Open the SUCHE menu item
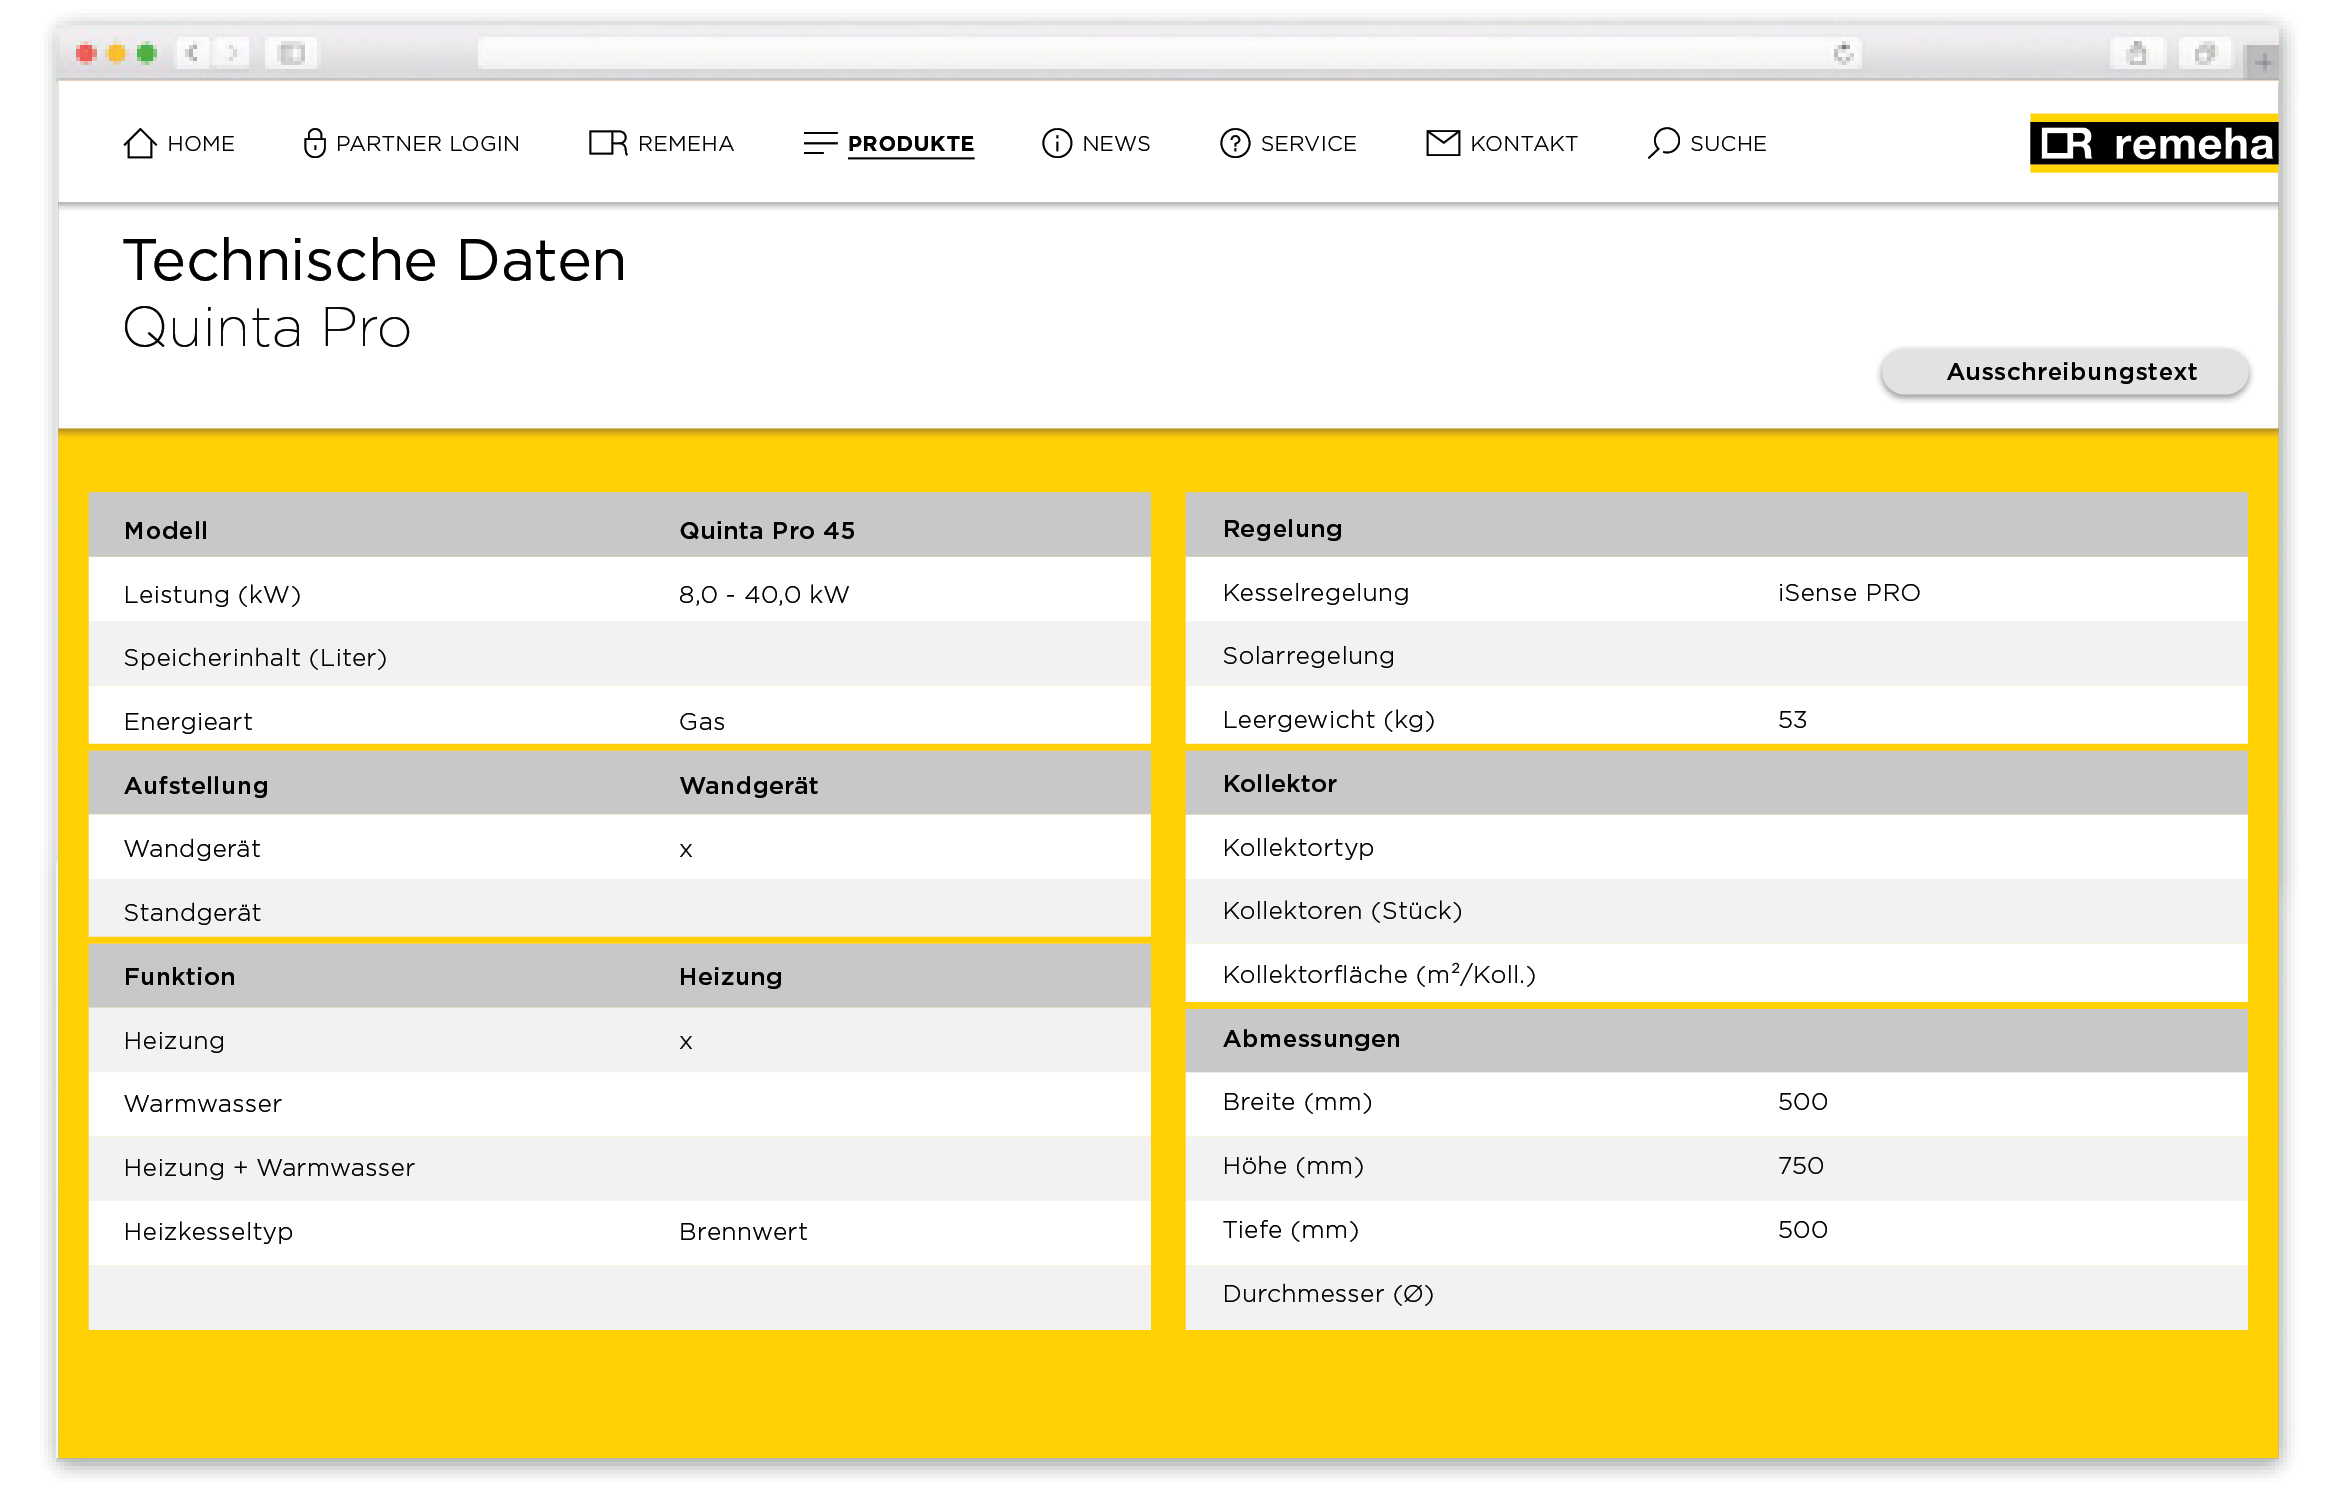 tap(1729, 143)
